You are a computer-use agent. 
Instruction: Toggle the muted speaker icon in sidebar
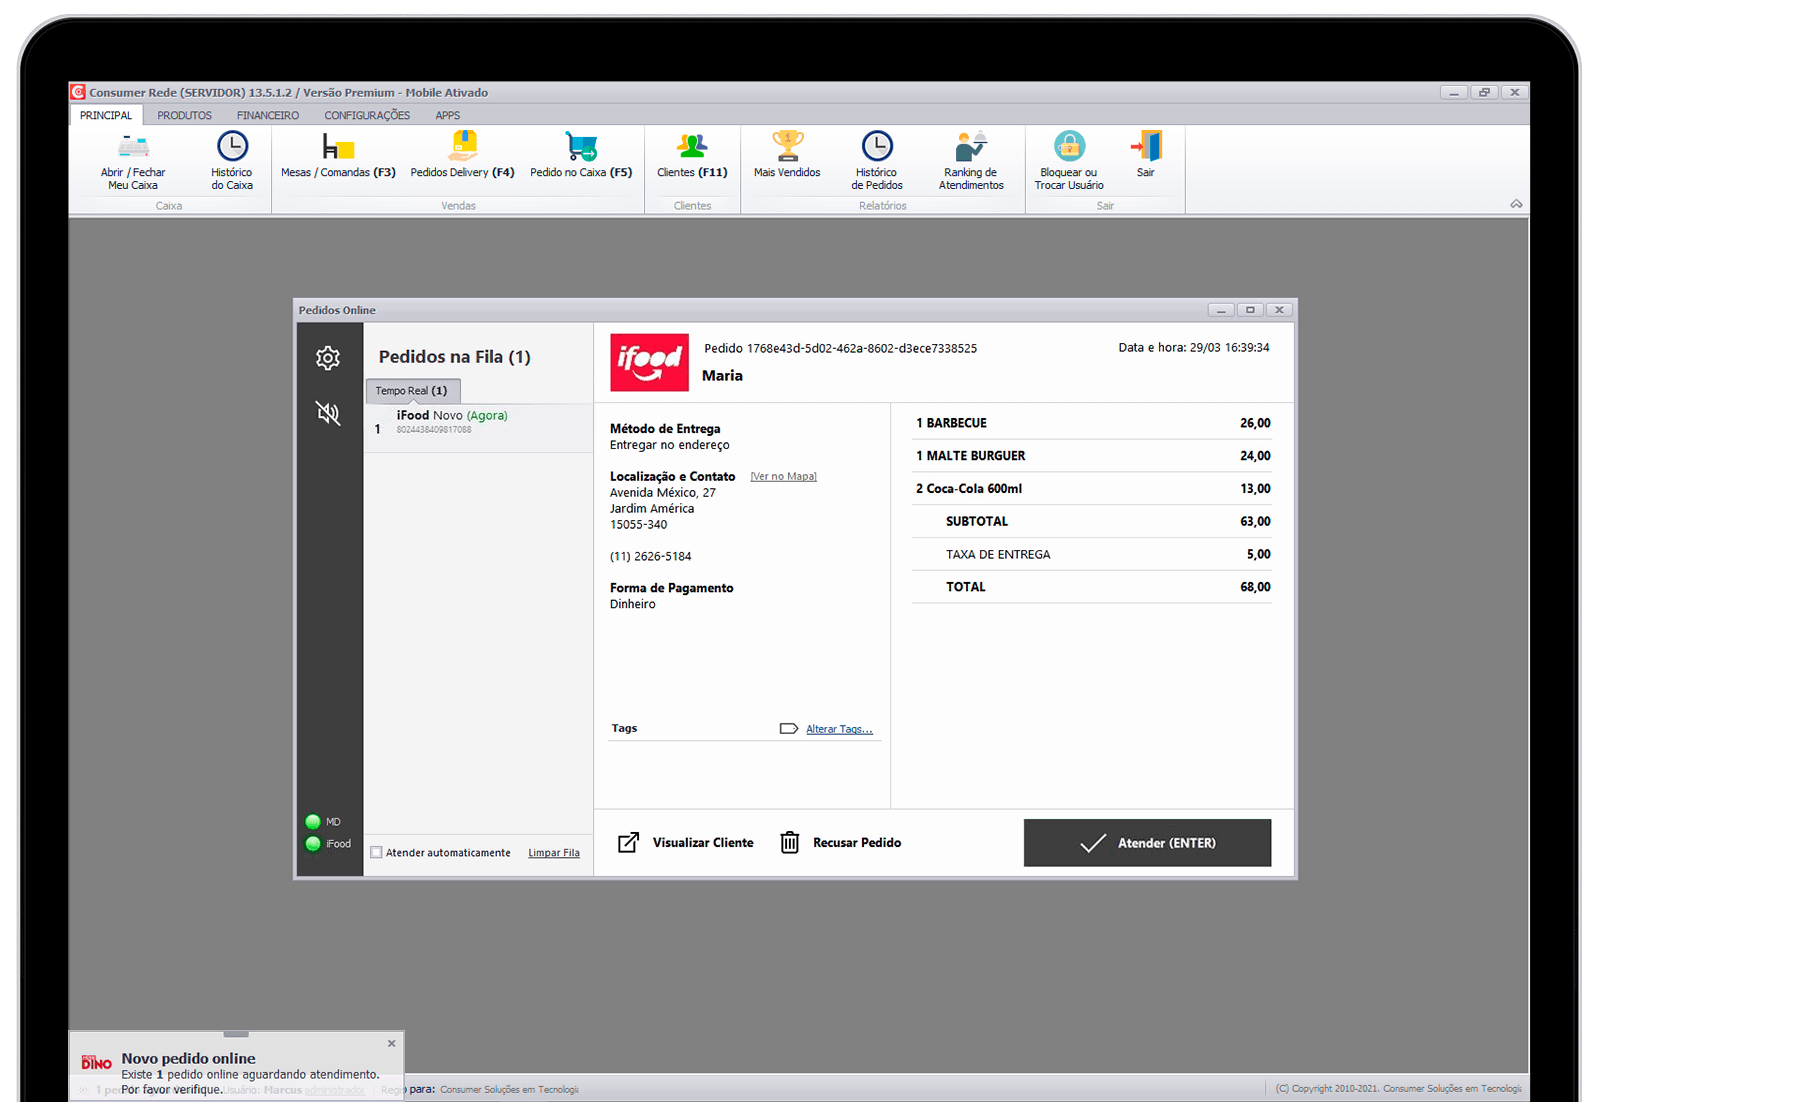[328, 413]
